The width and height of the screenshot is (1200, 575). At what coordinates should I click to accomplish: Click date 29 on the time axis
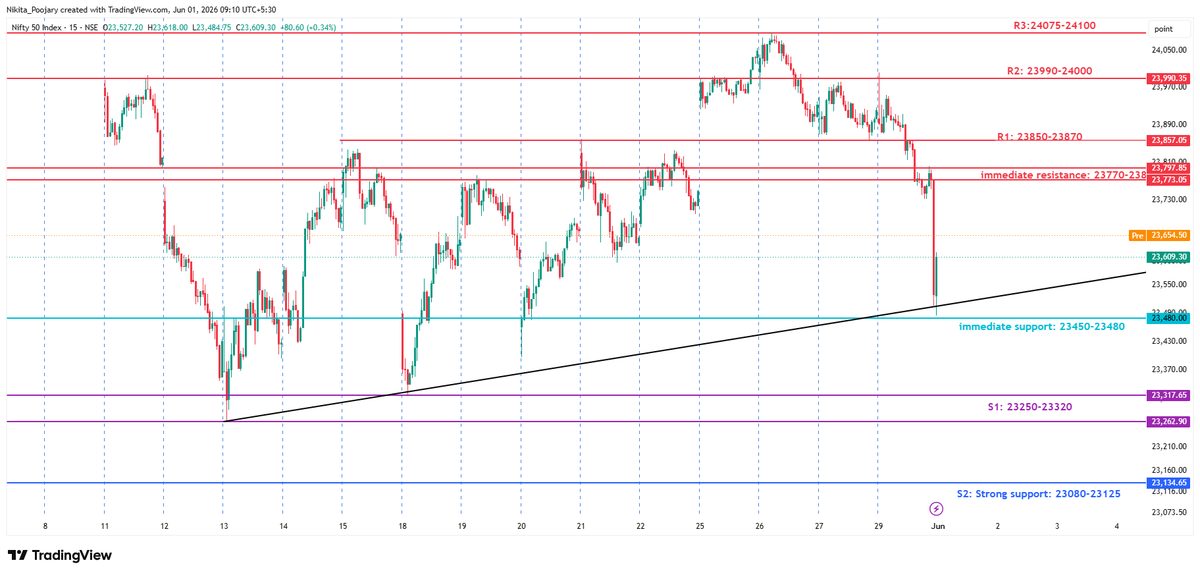(x=878, y=525)
